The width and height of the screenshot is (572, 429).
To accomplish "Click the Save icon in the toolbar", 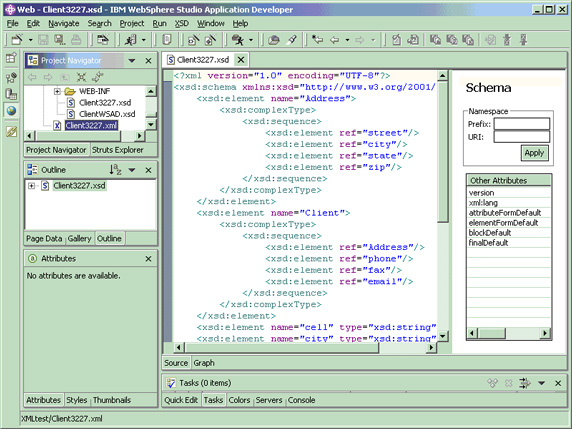I will pos(43,39).
